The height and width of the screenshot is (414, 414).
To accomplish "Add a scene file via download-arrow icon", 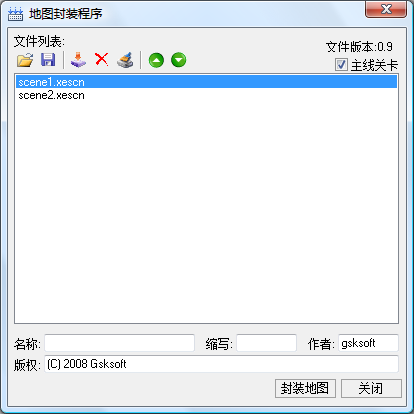I will [x=78, y=60].
